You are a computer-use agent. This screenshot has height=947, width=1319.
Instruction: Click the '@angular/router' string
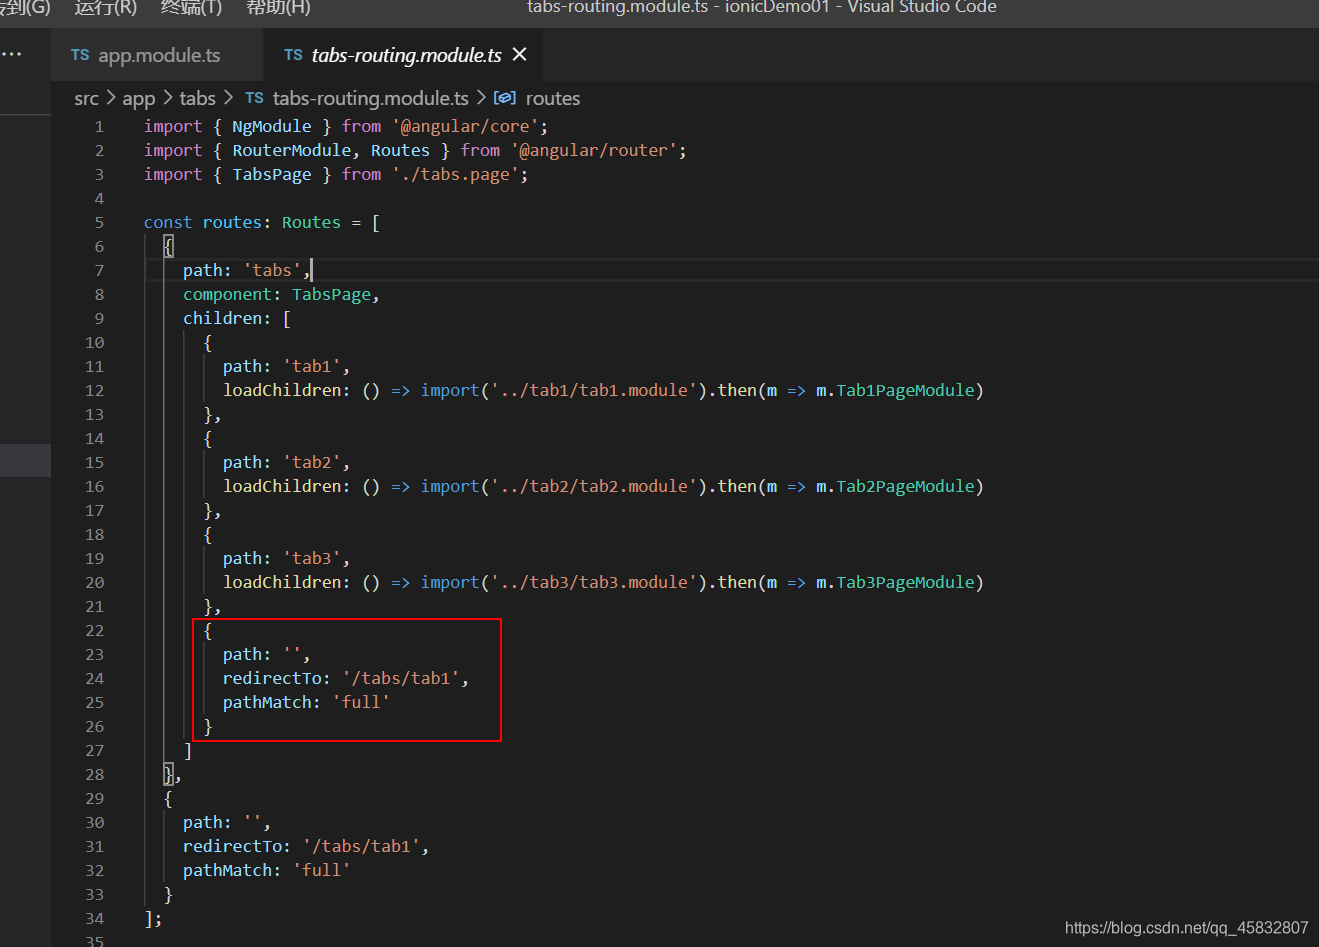point(594,150)
